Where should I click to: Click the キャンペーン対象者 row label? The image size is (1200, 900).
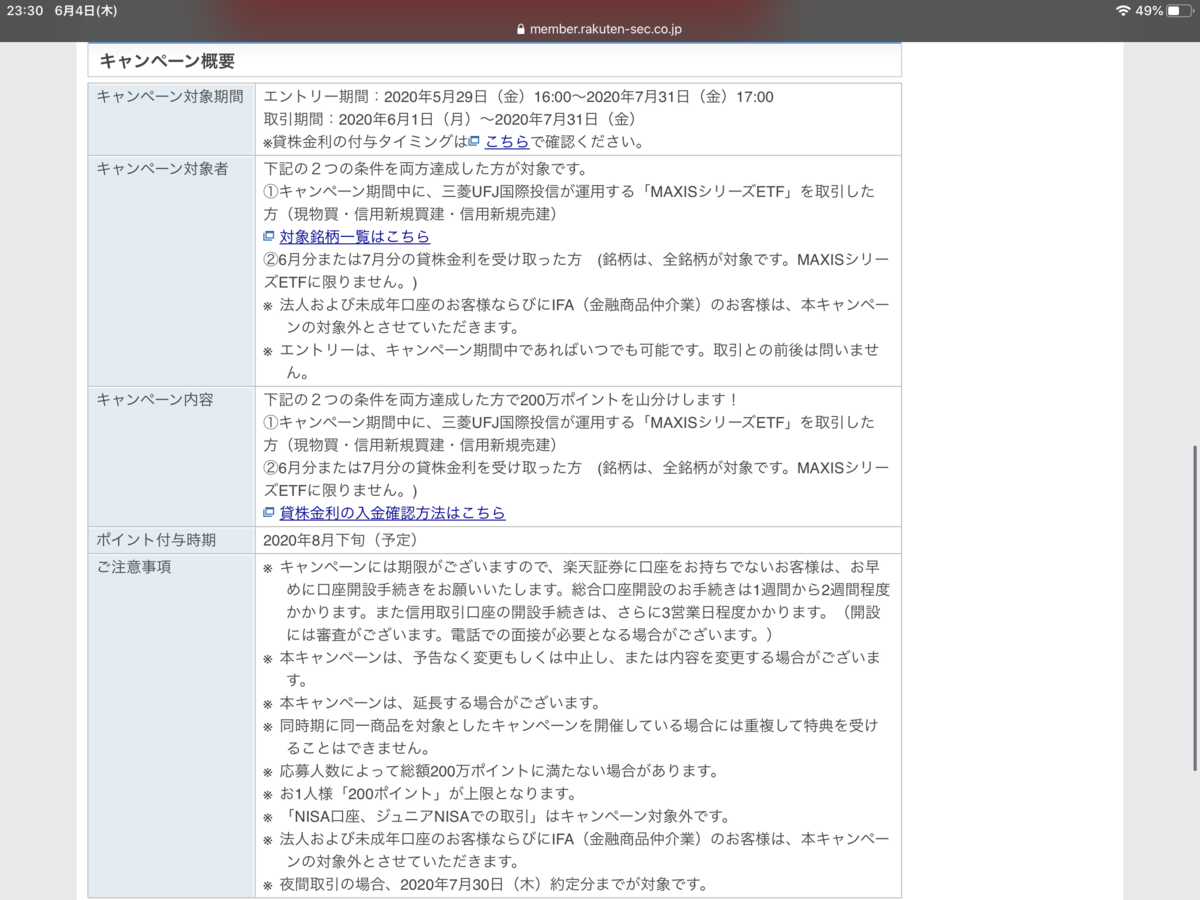pyautogui.click(x=162, y=168)
